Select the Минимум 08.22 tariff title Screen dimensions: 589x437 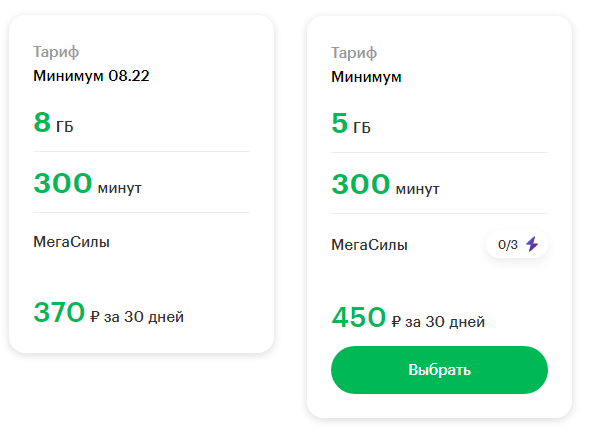click(x=91, y=76)
